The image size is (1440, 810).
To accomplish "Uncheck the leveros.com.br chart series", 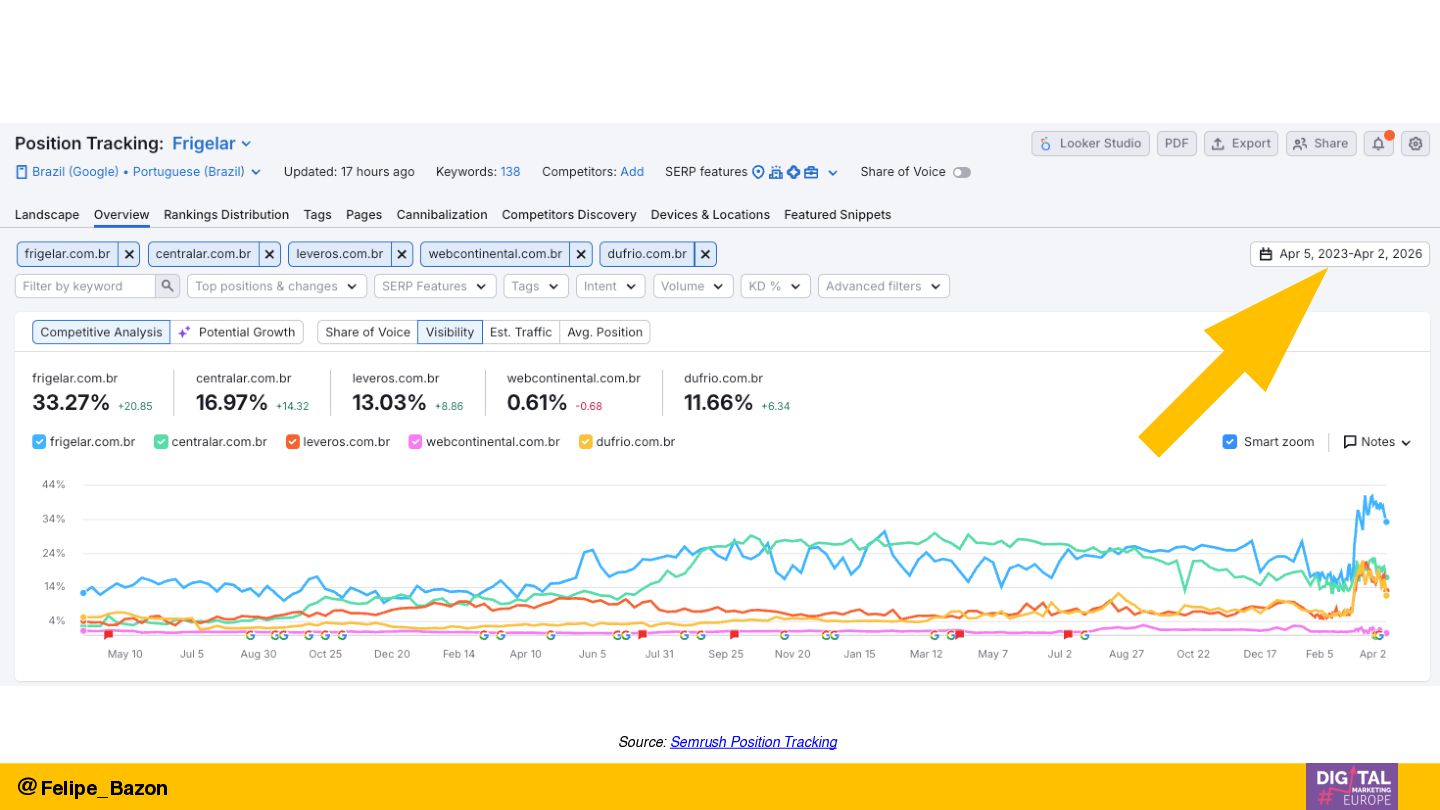I will click(x=293, y=442).
